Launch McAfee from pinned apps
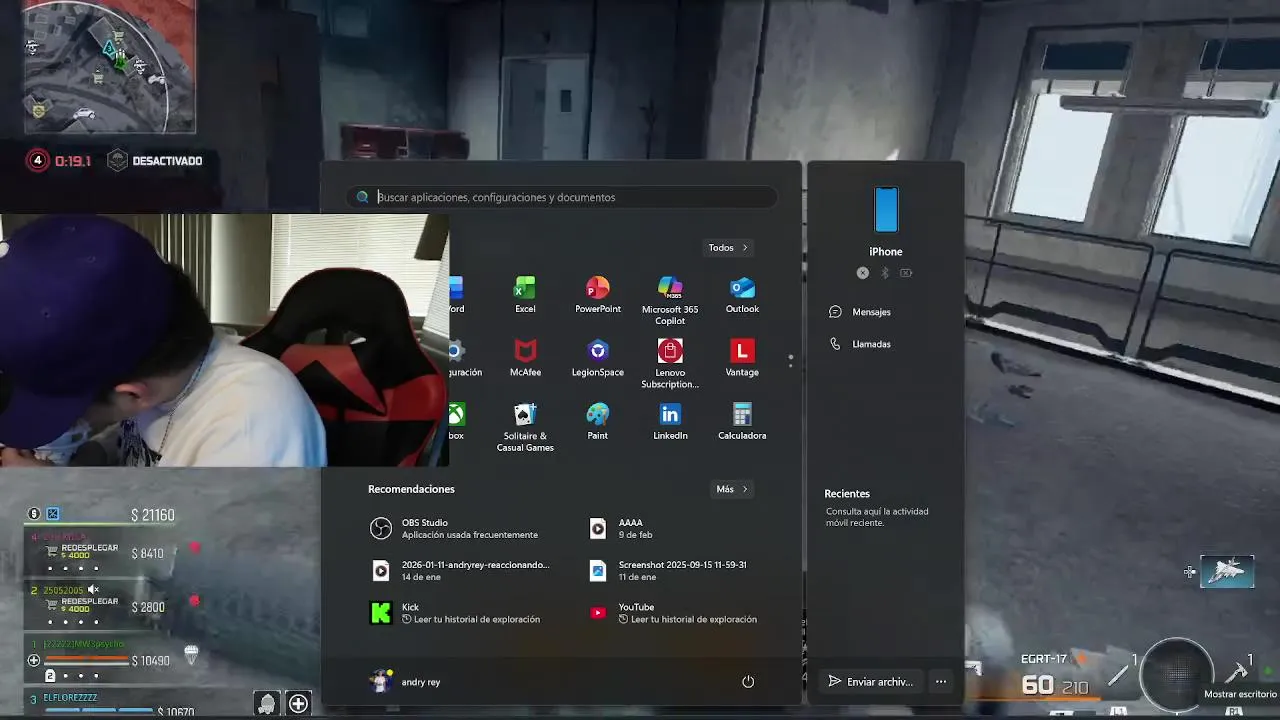The height and width of the screenshot is (720, 1280). 525,358
